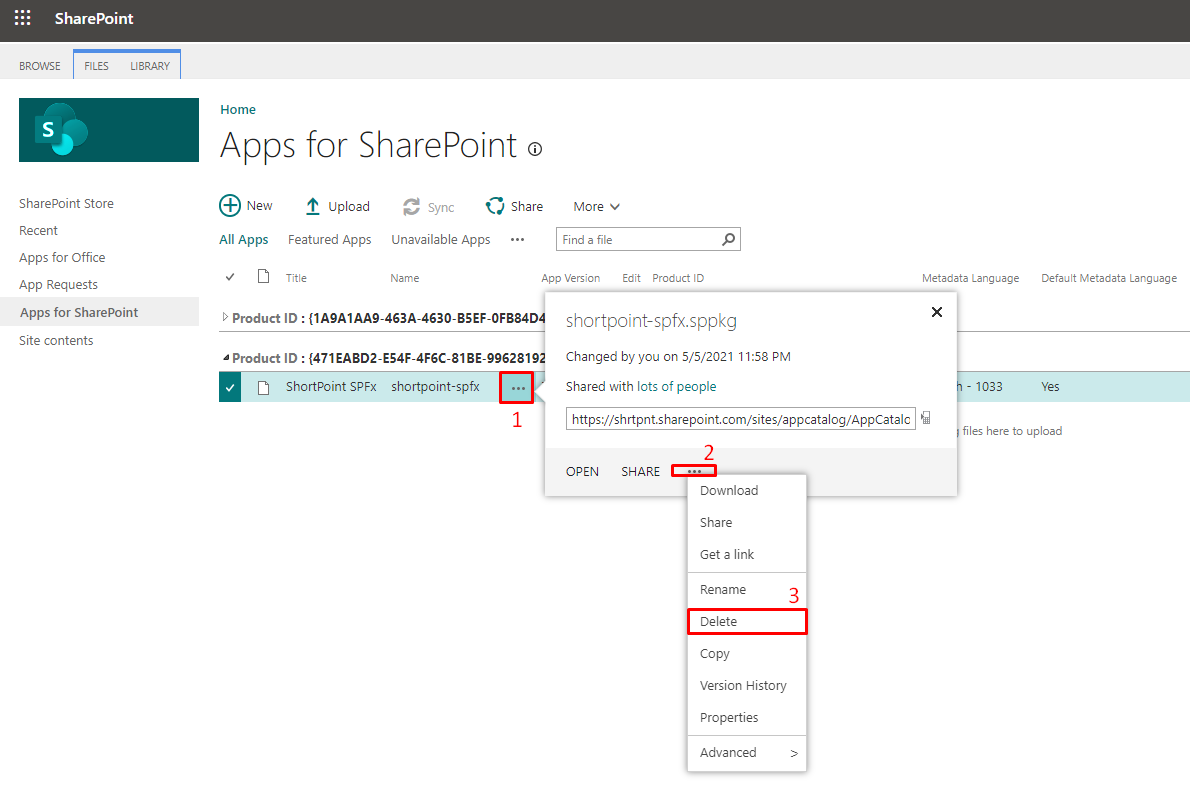Click the copy-link icon beside URL field
Viewport: 1190px width, 802px height.
[926, 417]
